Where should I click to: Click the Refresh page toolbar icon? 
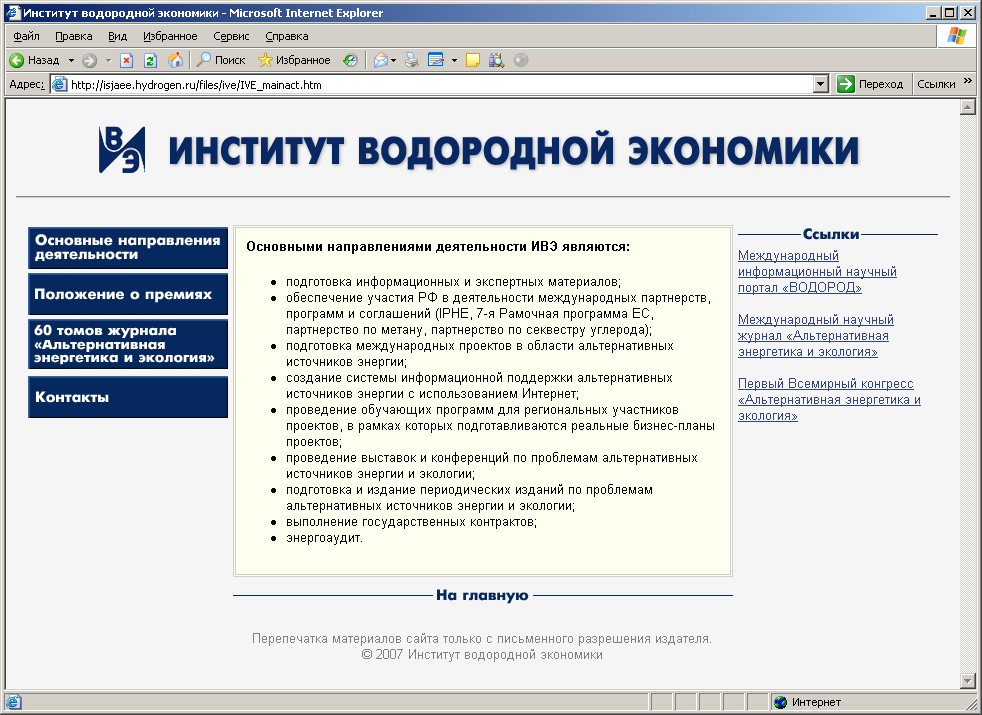(150, 60)
